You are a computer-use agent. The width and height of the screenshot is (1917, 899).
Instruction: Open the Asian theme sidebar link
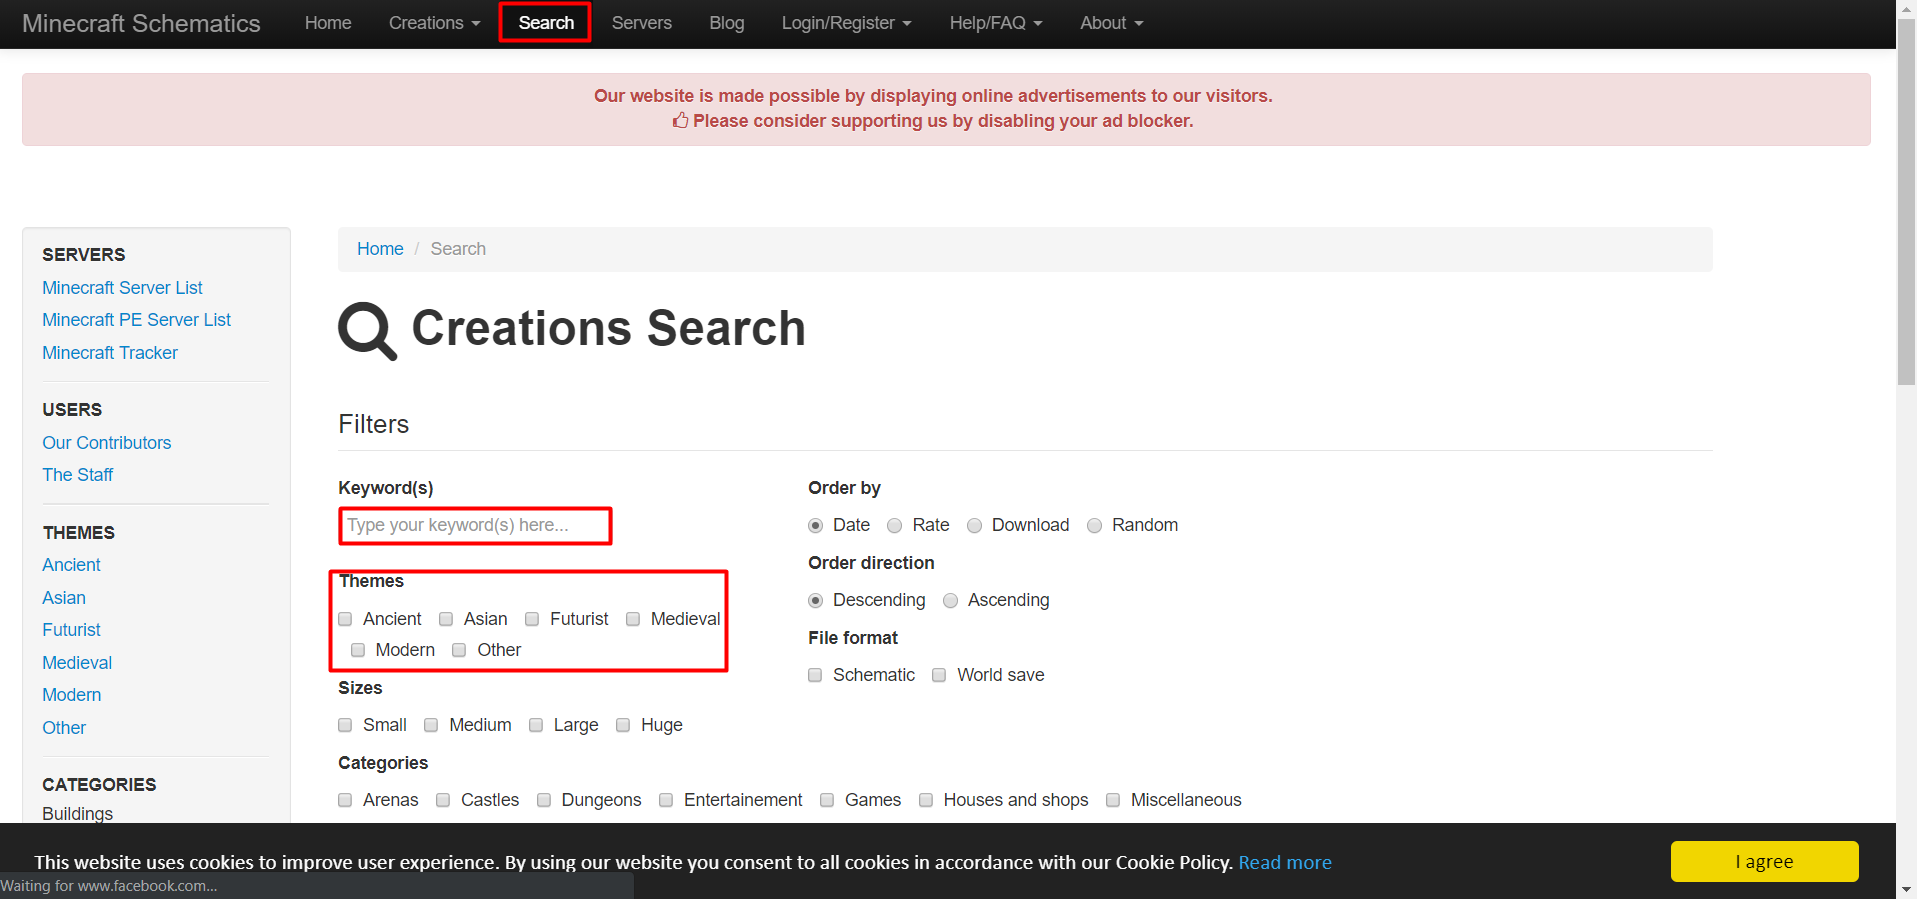pyautogui.click(x=64, y=598)
